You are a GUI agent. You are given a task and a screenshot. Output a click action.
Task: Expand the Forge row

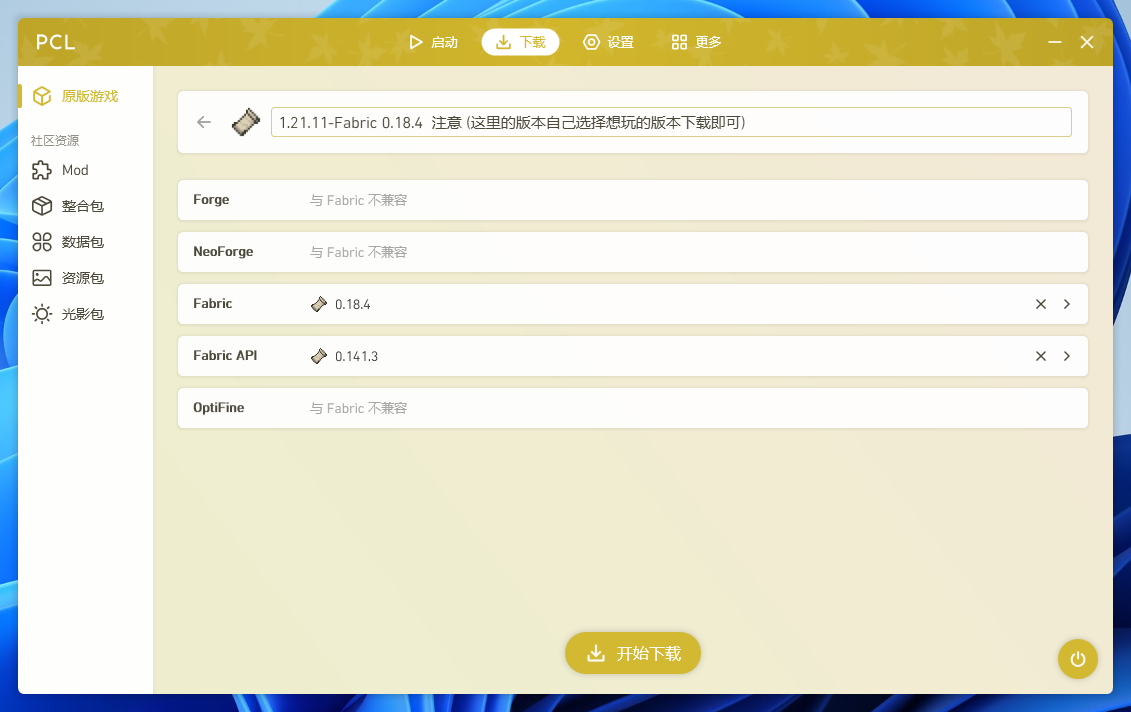tap(631, 200)
